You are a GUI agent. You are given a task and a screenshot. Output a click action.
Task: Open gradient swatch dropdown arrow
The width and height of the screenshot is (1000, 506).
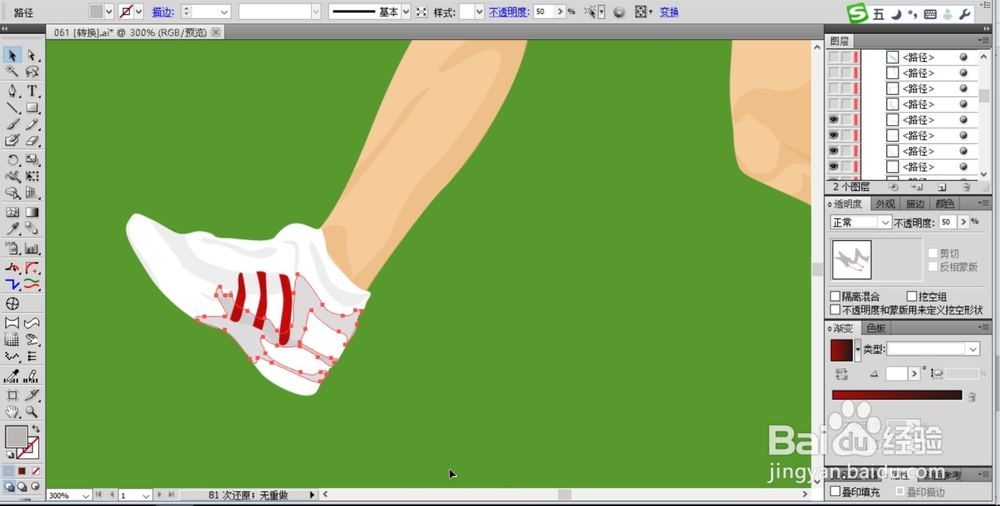coord(858,350)
